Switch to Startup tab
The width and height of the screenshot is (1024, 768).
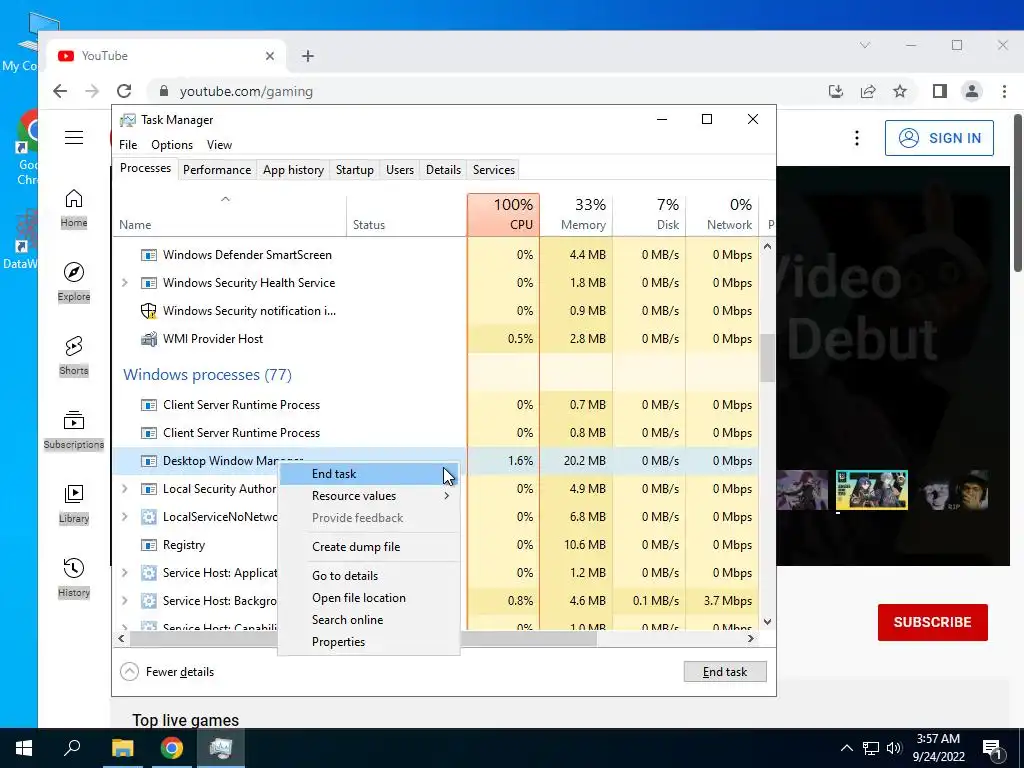[x=355, y=170]
